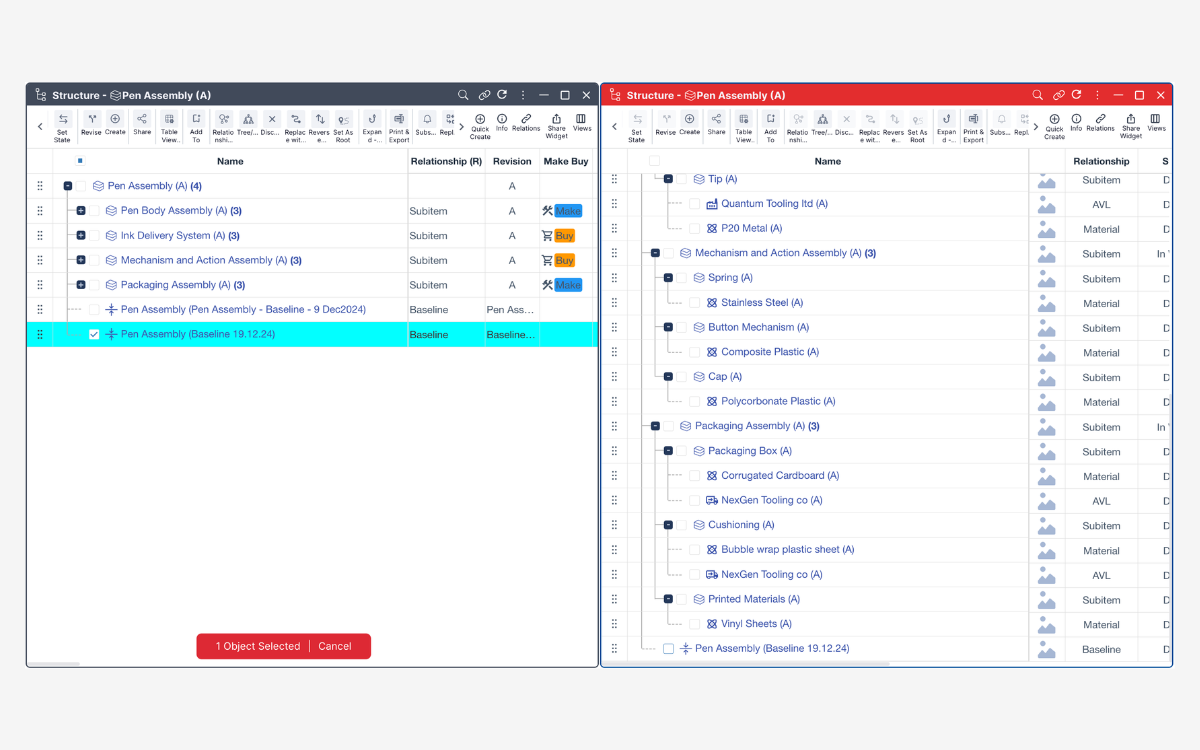Viewport: 1200px width, 750px height.
Task: Click Share Widget in right panel
Action: 1130,125
